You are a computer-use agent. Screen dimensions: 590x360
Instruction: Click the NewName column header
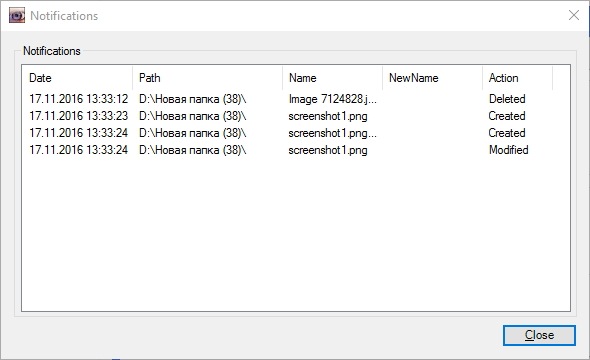click(x=432, y=78)
